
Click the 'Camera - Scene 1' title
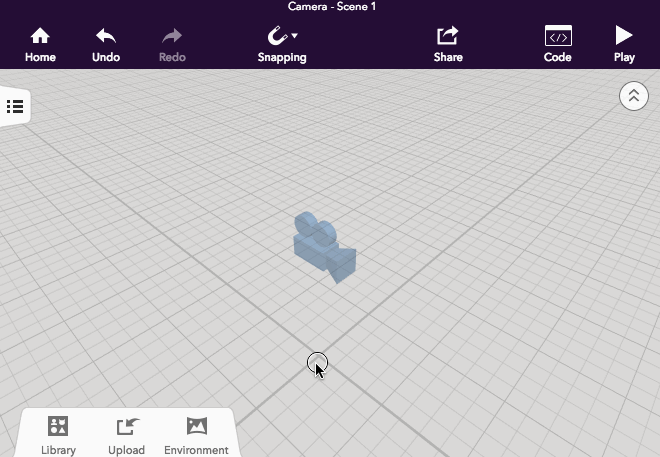pos(330,6)
